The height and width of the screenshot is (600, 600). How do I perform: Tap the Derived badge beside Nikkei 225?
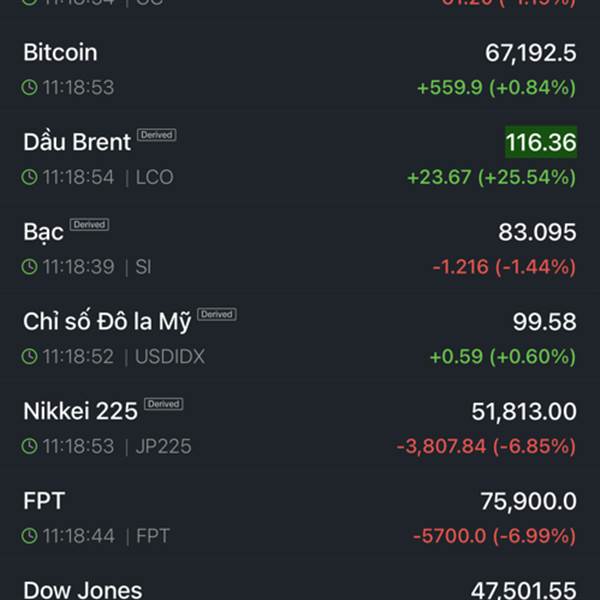pyautogui.click(x=163, y=404)
